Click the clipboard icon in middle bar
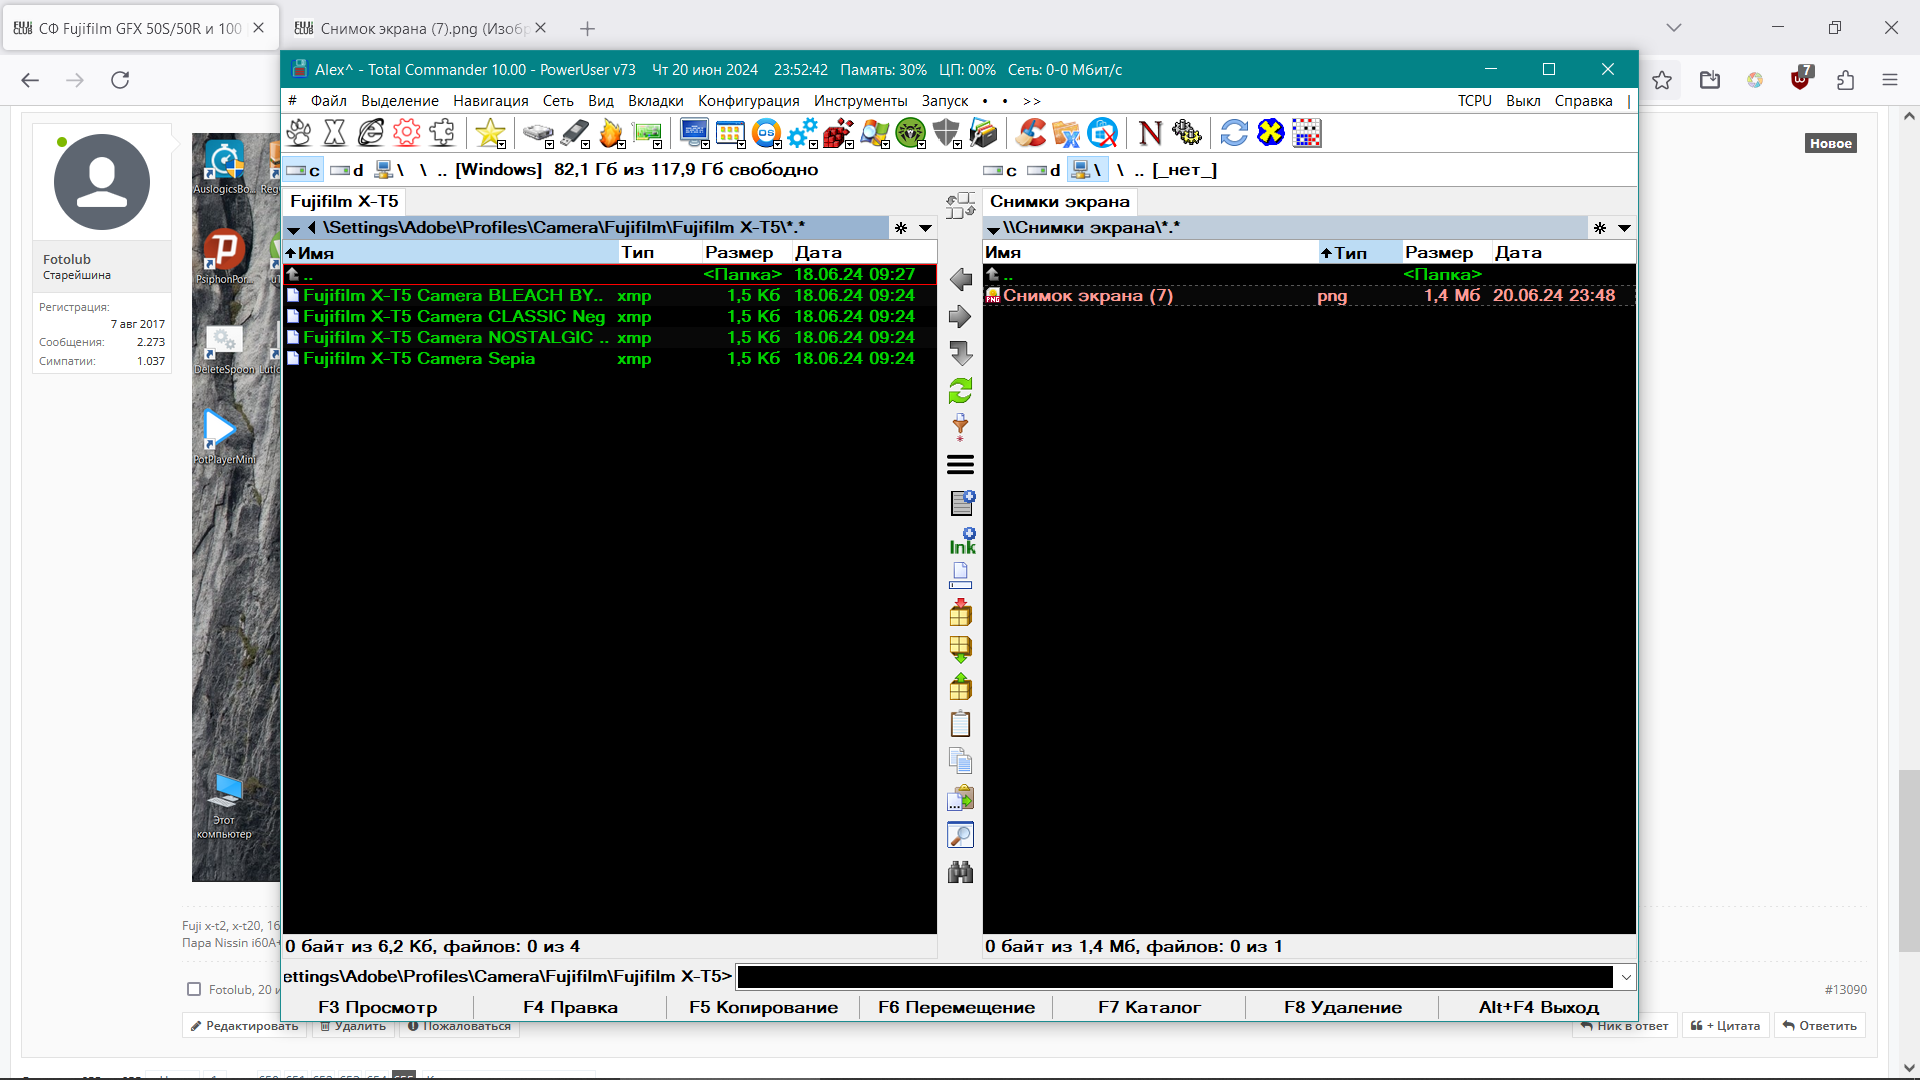The width and height of the screenshot is (1920, 1080). click(x=960, y=724)
